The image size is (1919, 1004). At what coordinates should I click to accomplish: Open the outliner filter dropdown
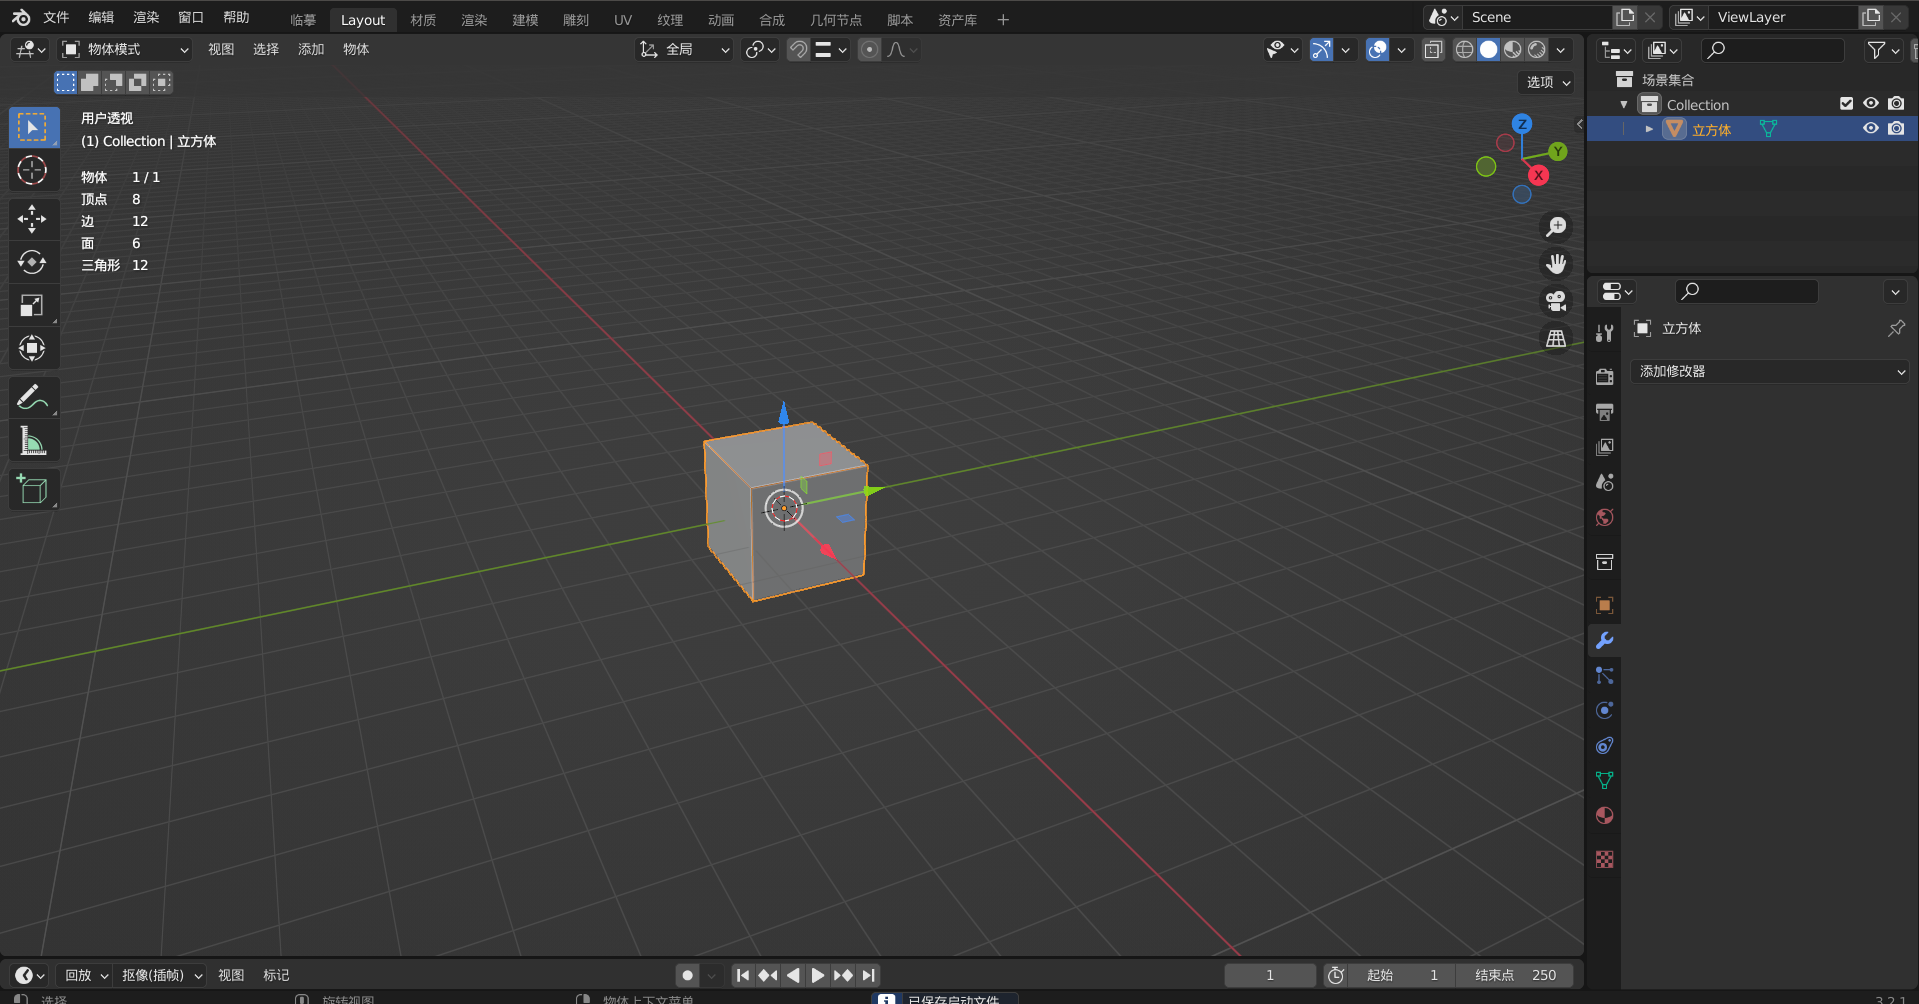click(x=1884, y=50)
